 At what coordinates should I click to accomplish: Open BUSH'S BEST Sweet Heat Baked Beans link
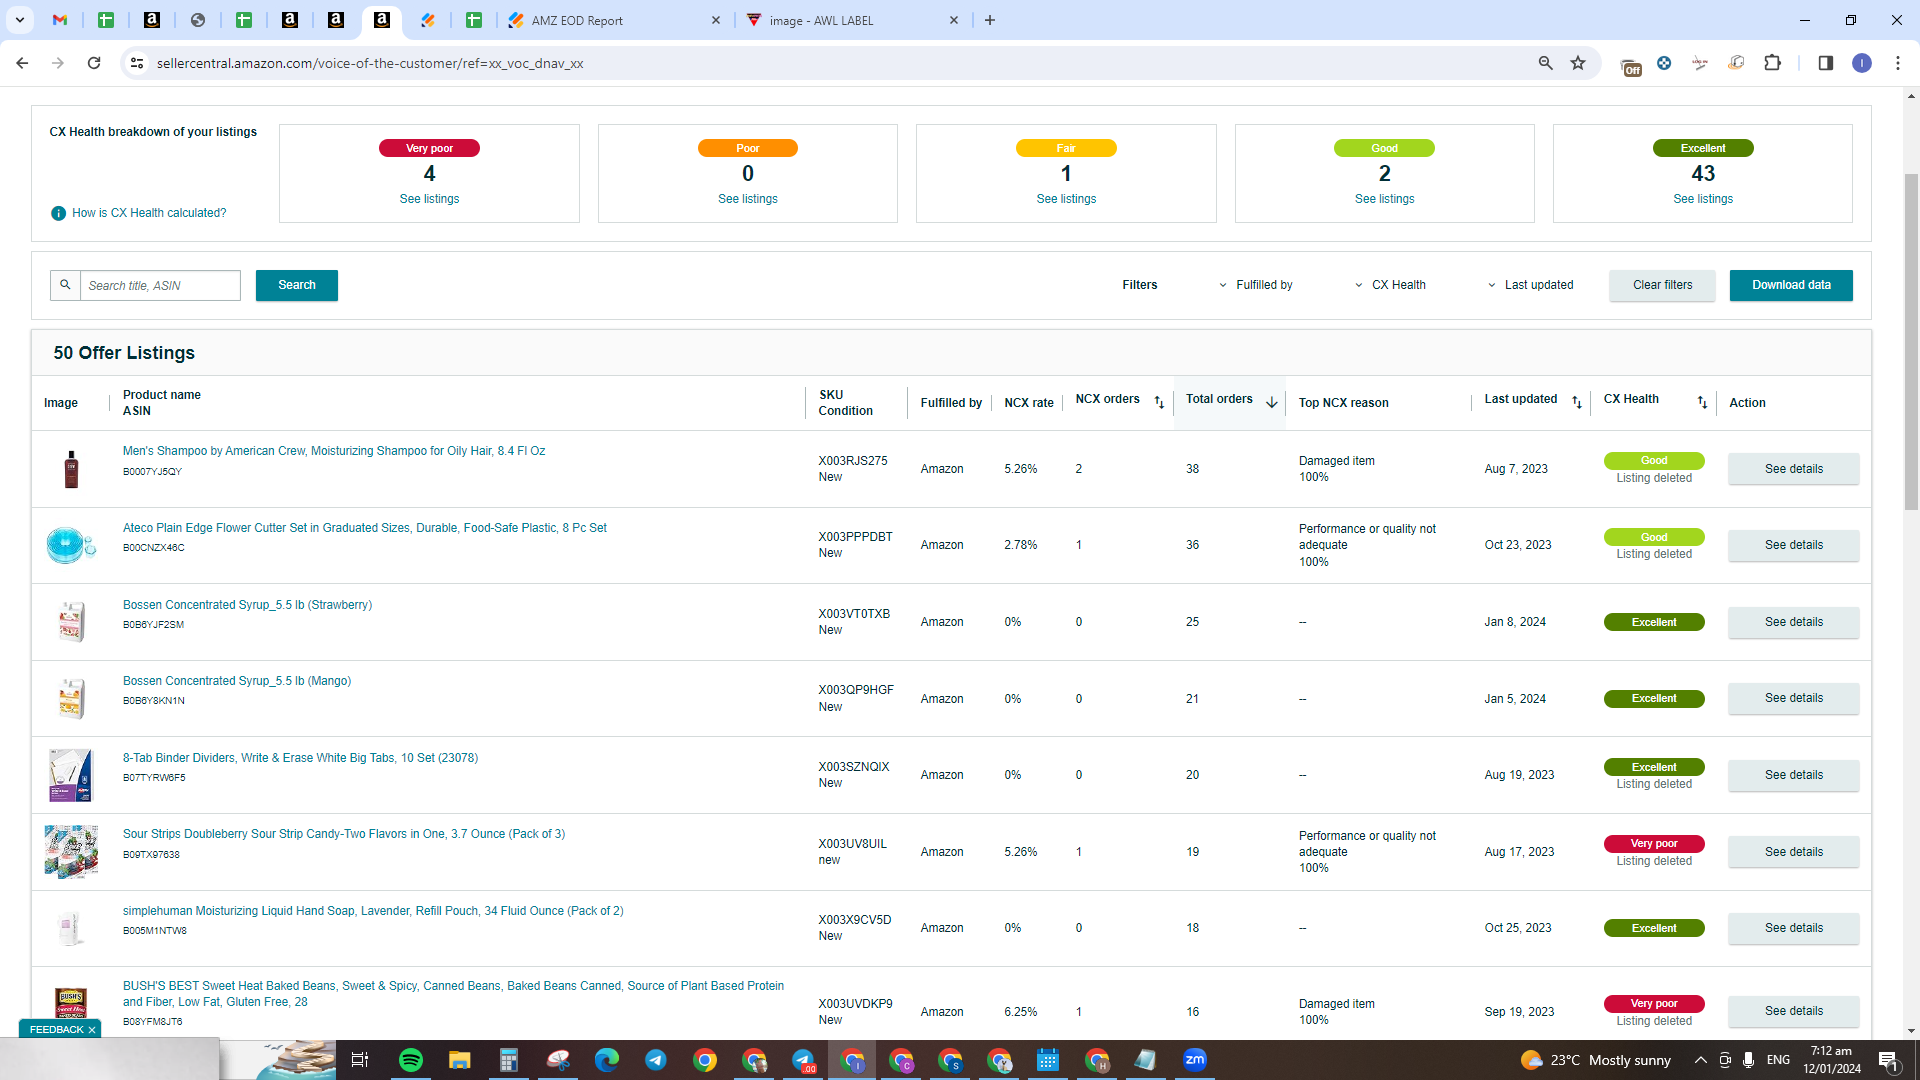453,994
